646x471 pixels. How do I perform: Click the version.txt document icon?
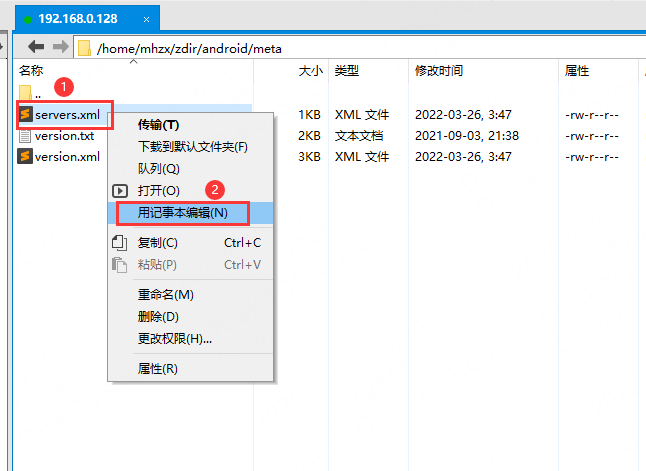pos(25,136)
